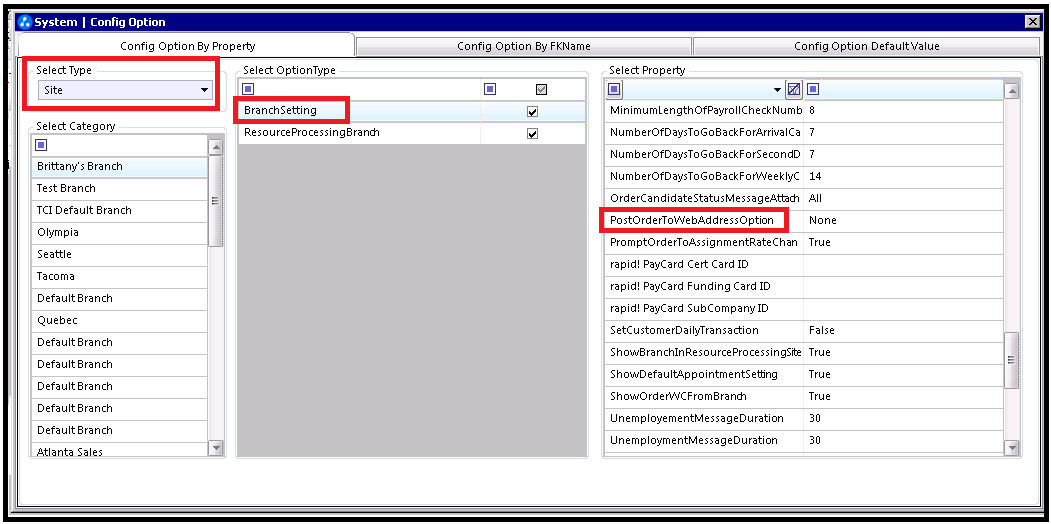
Task: Select rapid! PayCard SubCompany ID
Action: (689, 309)
